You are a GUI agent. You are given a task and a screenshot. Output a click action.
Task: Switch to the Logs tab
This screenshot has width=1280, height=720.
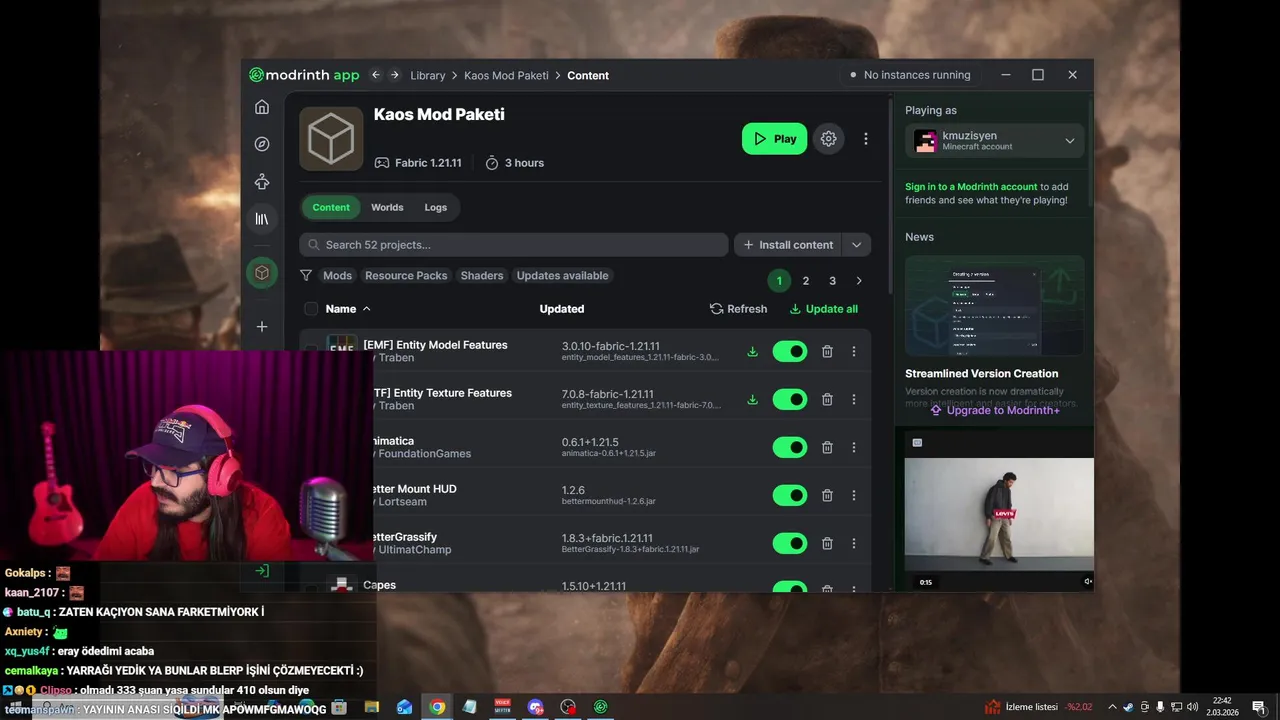[x=436, y=207]
